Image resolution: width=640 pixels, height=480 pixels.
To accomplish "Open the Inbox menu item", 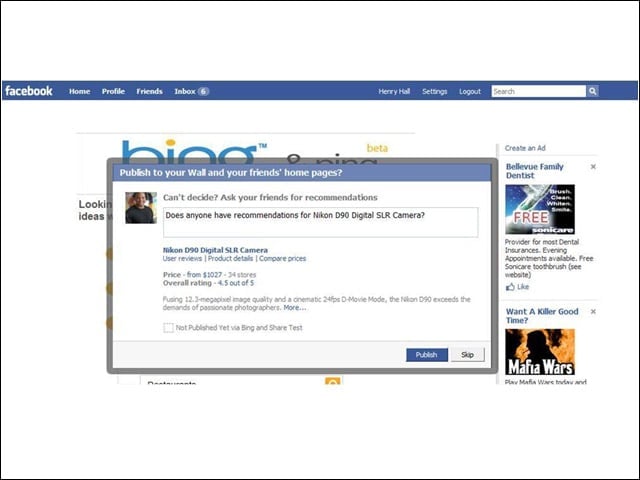I will click(185, 91).
